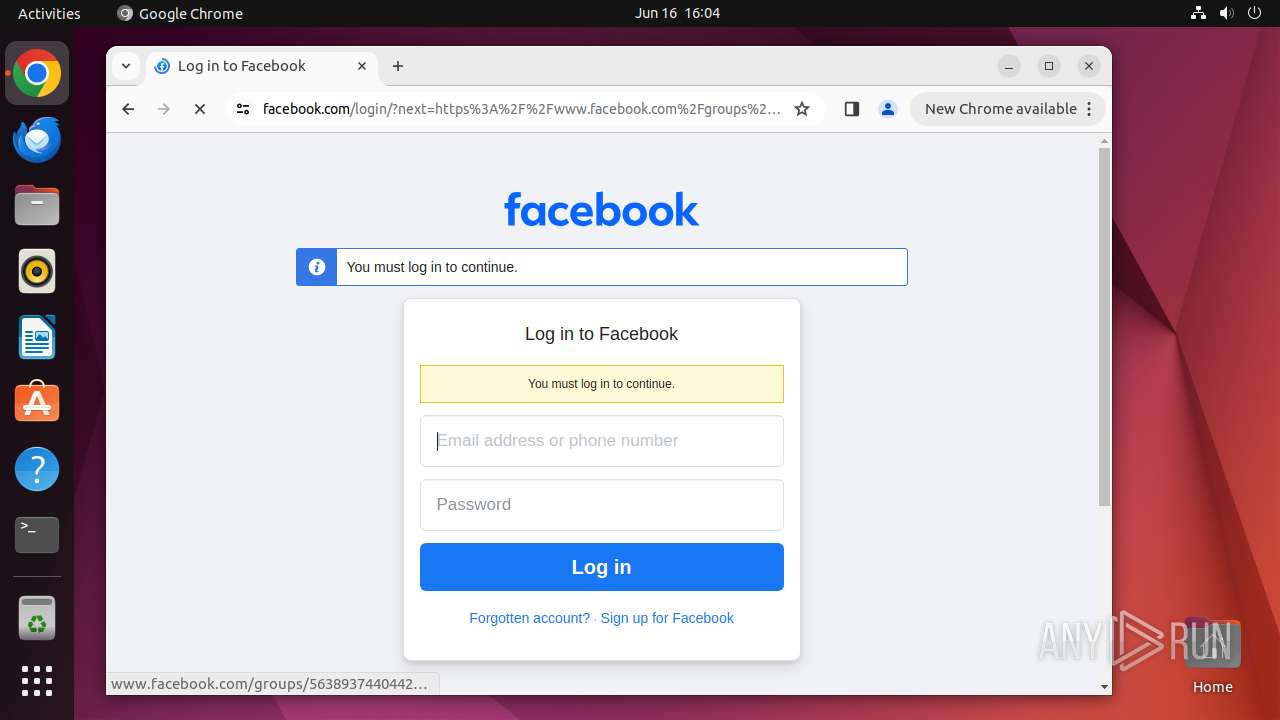Open the Forgotten account? link
Image resolution: width=1280 pixels, height=720 pixels.
529,618
